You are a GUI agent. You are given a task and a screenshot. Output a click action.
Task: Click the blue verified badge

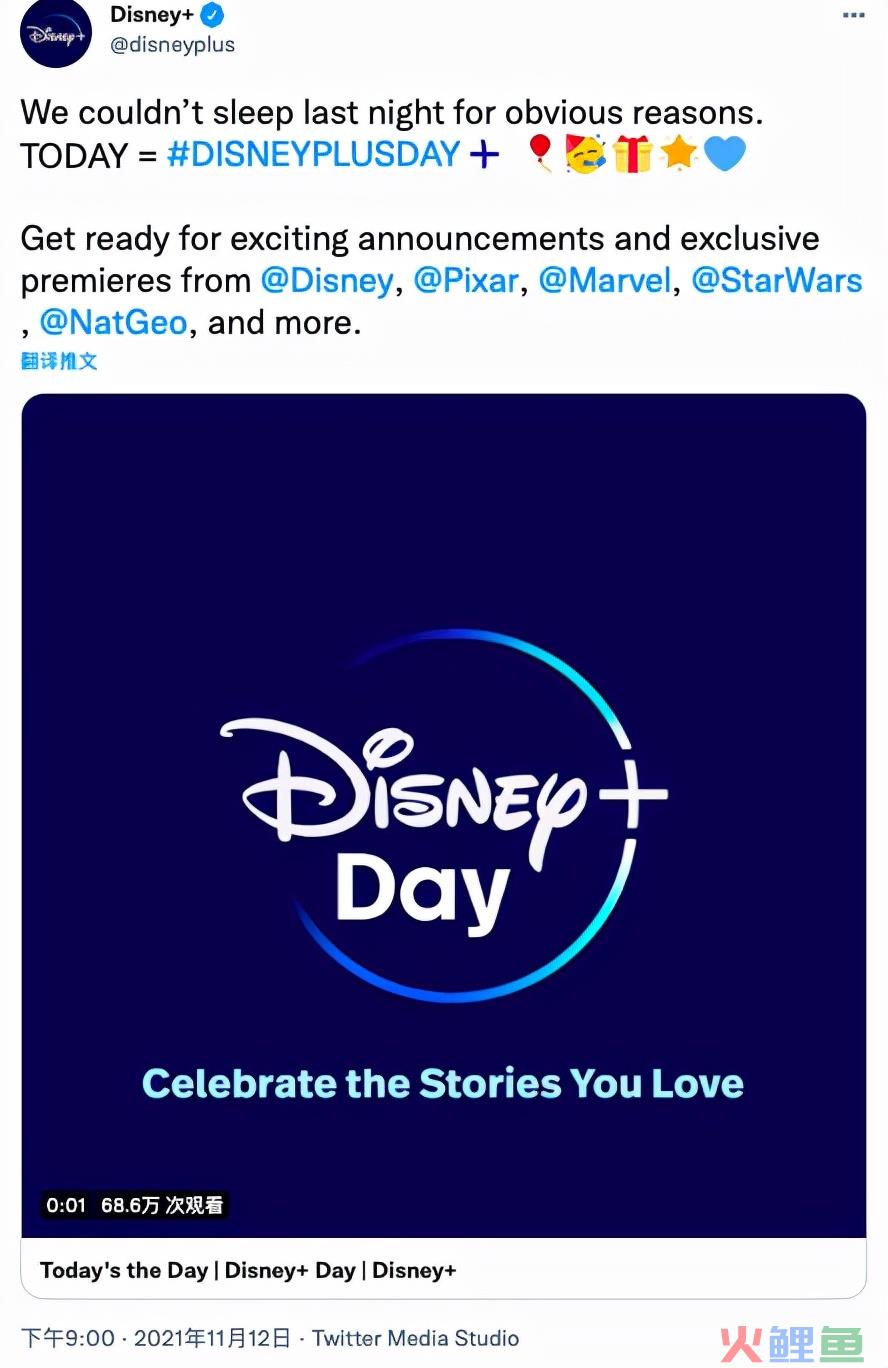click(x=213, y=16)
